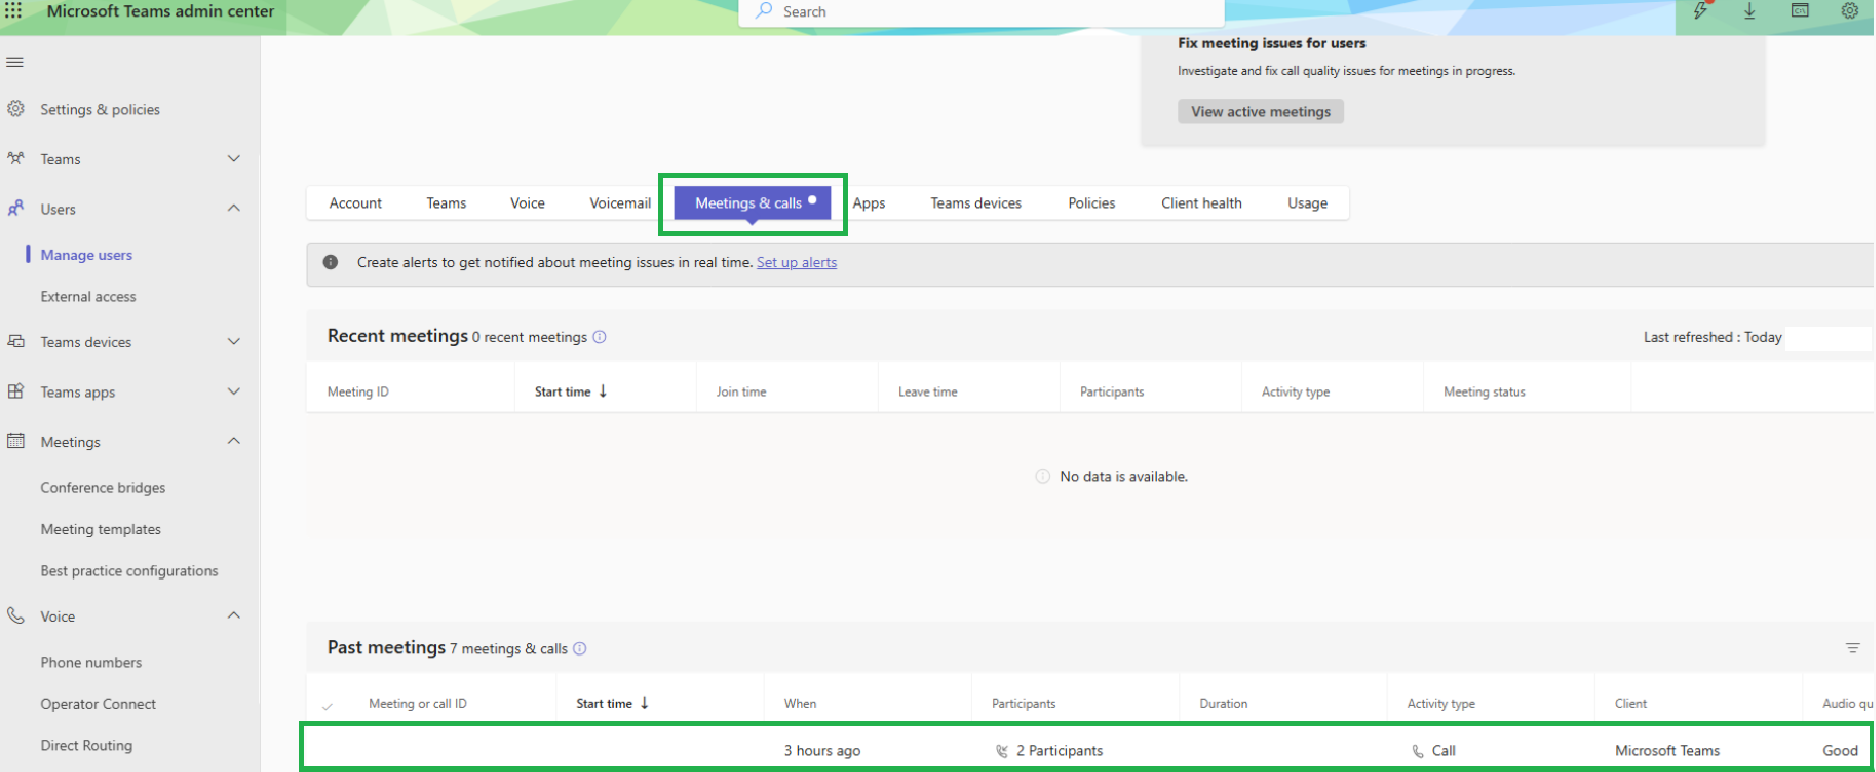Expand the Teams devices section chevron
The height and width of the screenshot is (772, 1876).
coord(234,341)
